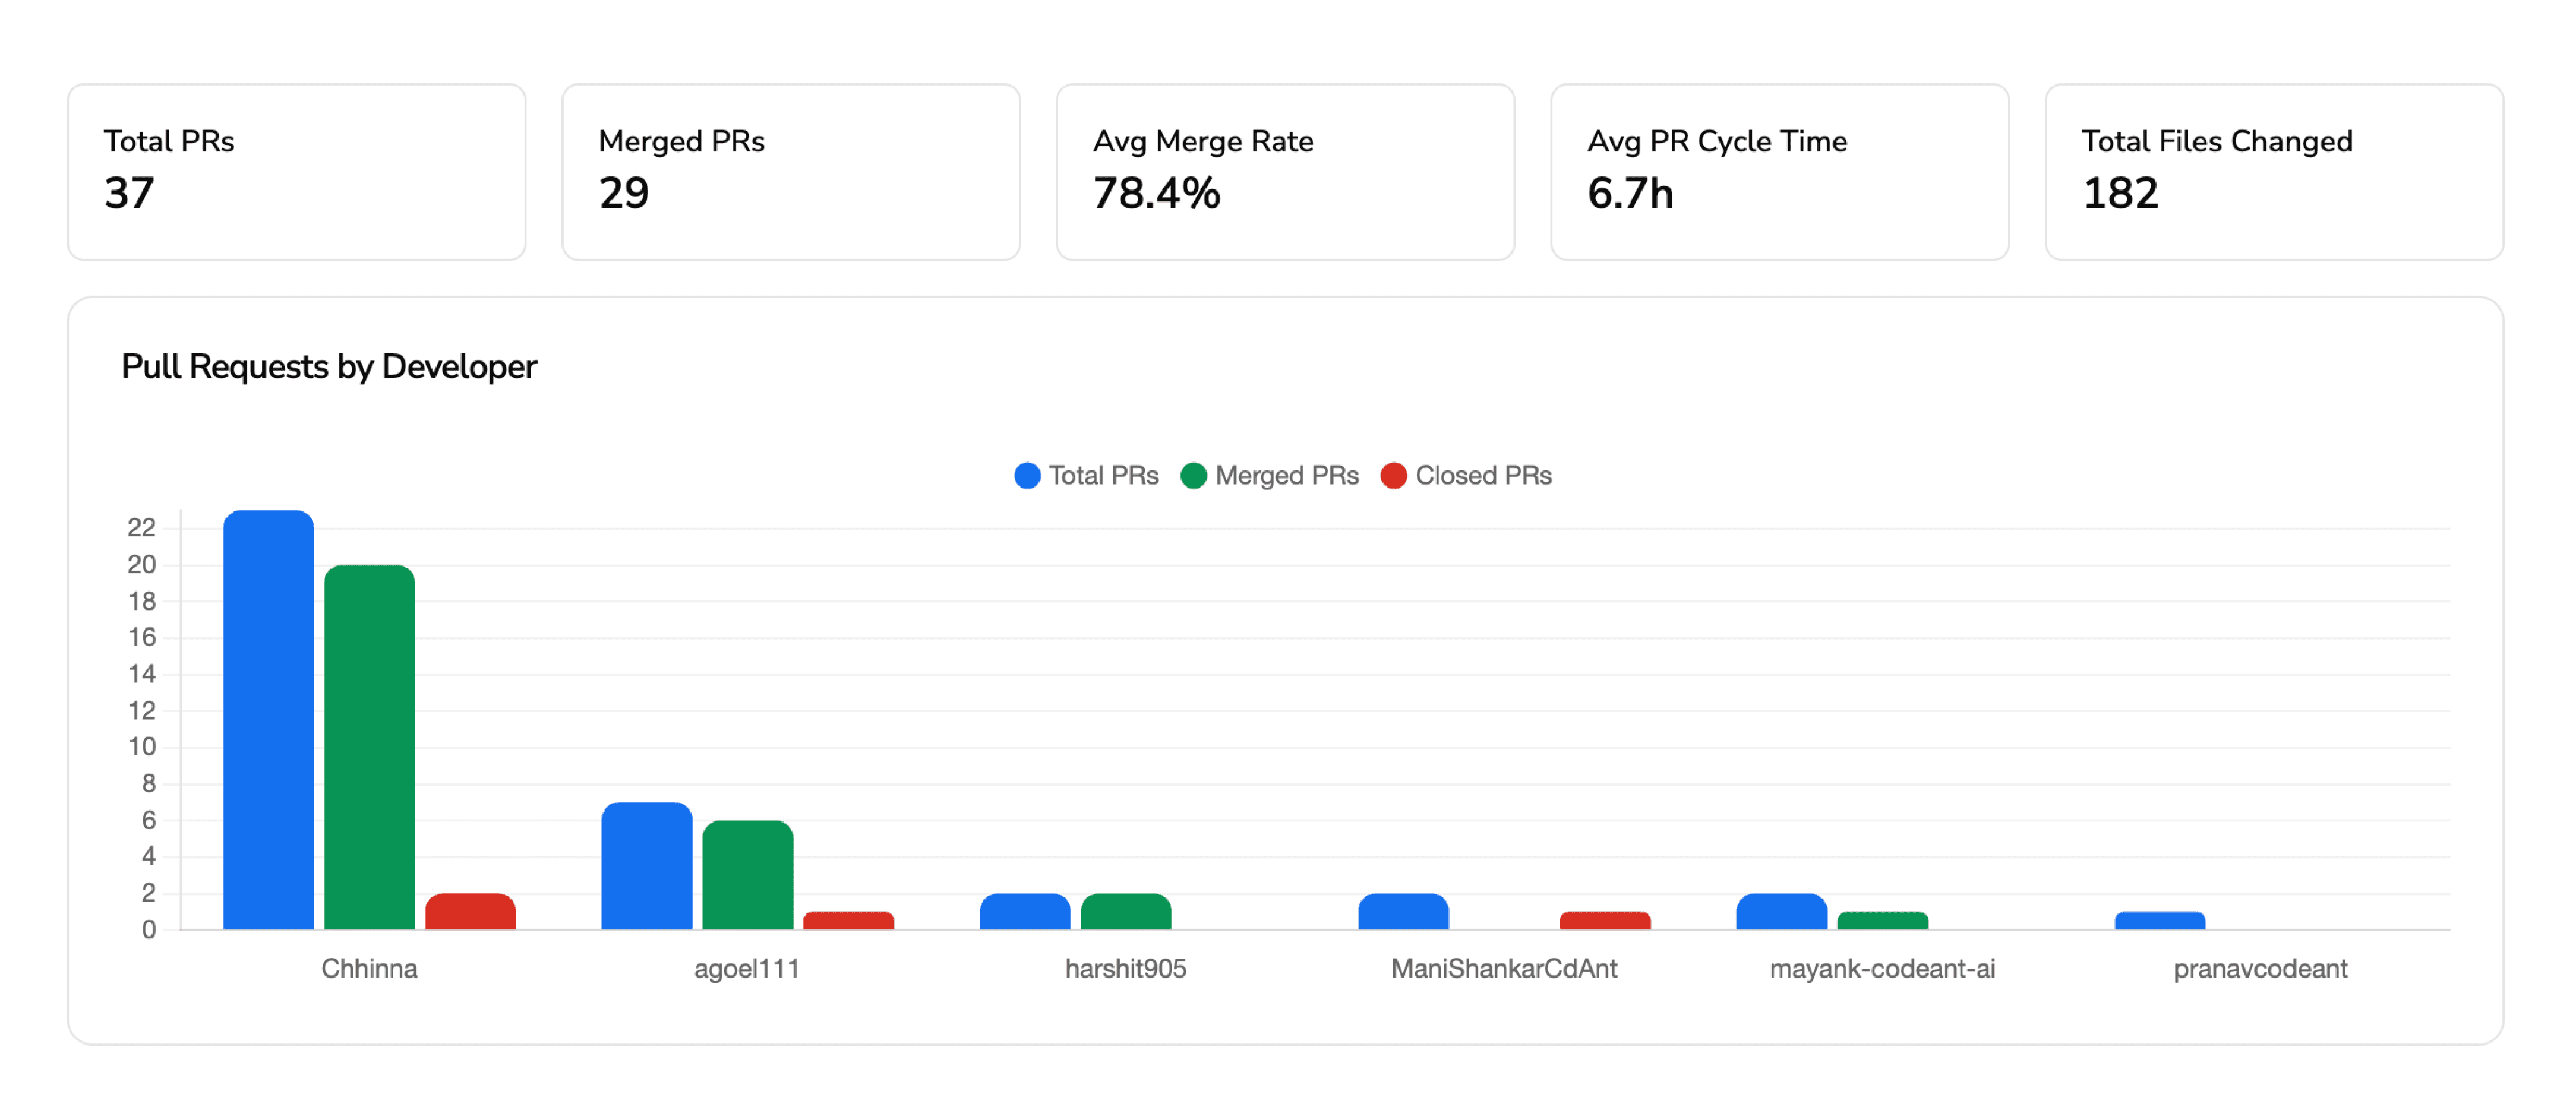Click Chhinna's red Closed PRs bar
2576x1107 pixels.
(x=470, y=912)
